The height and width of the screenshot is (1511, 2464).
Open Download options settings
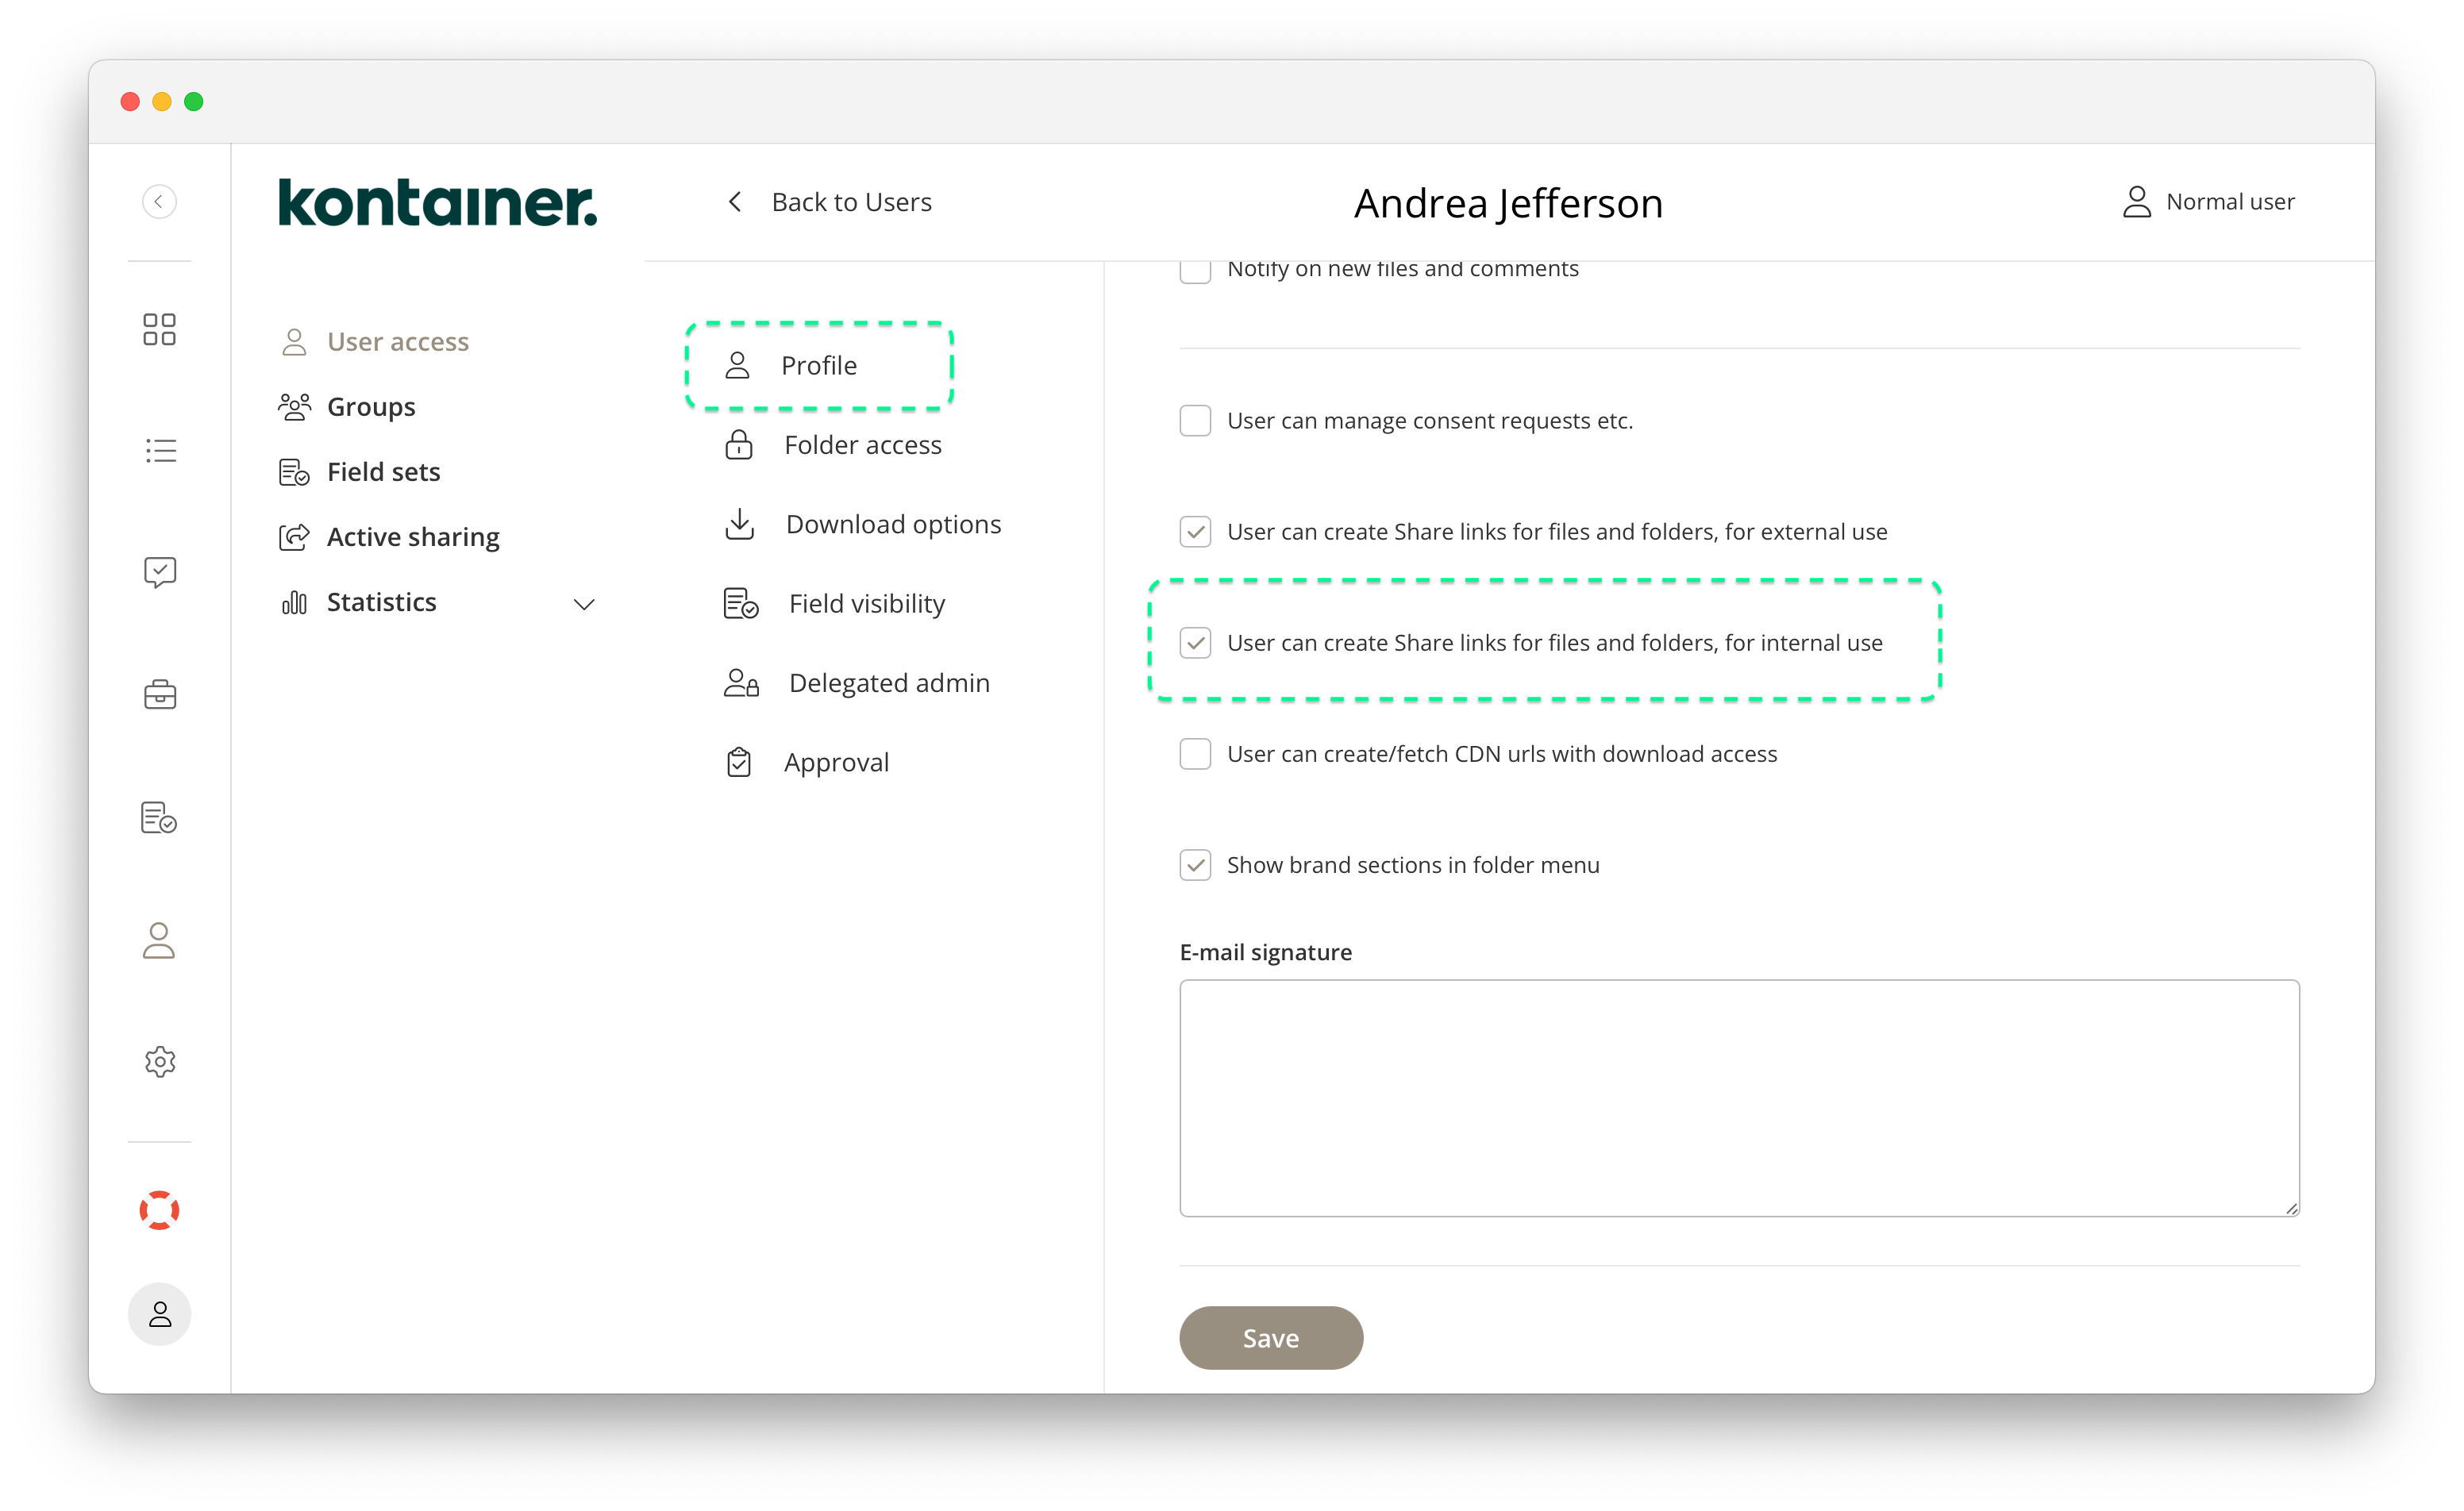[893, 523]
